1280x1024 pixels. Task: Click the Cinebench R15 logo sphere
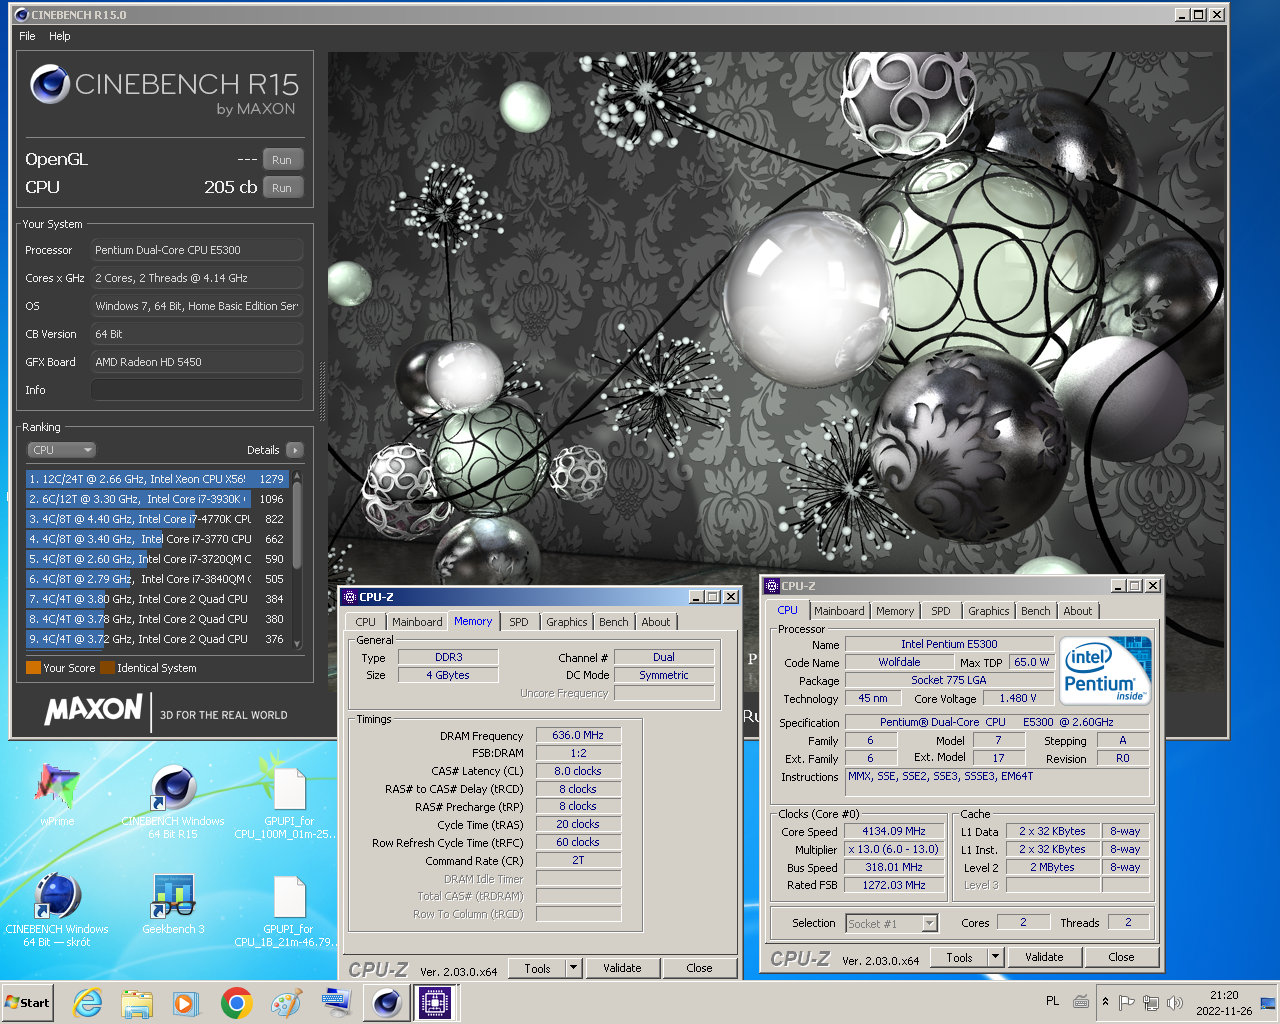[x=49, y=85]
